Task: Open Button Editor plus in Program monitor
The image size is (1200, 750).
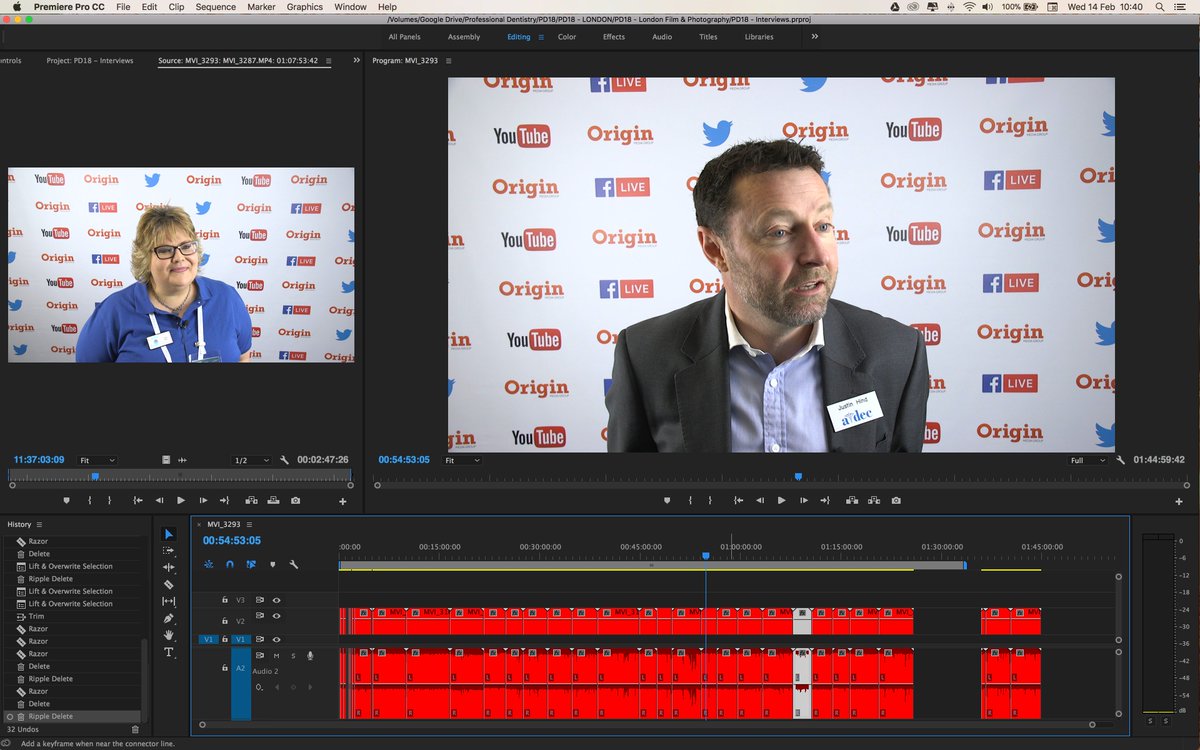Action: click(x=1180, y=501)
